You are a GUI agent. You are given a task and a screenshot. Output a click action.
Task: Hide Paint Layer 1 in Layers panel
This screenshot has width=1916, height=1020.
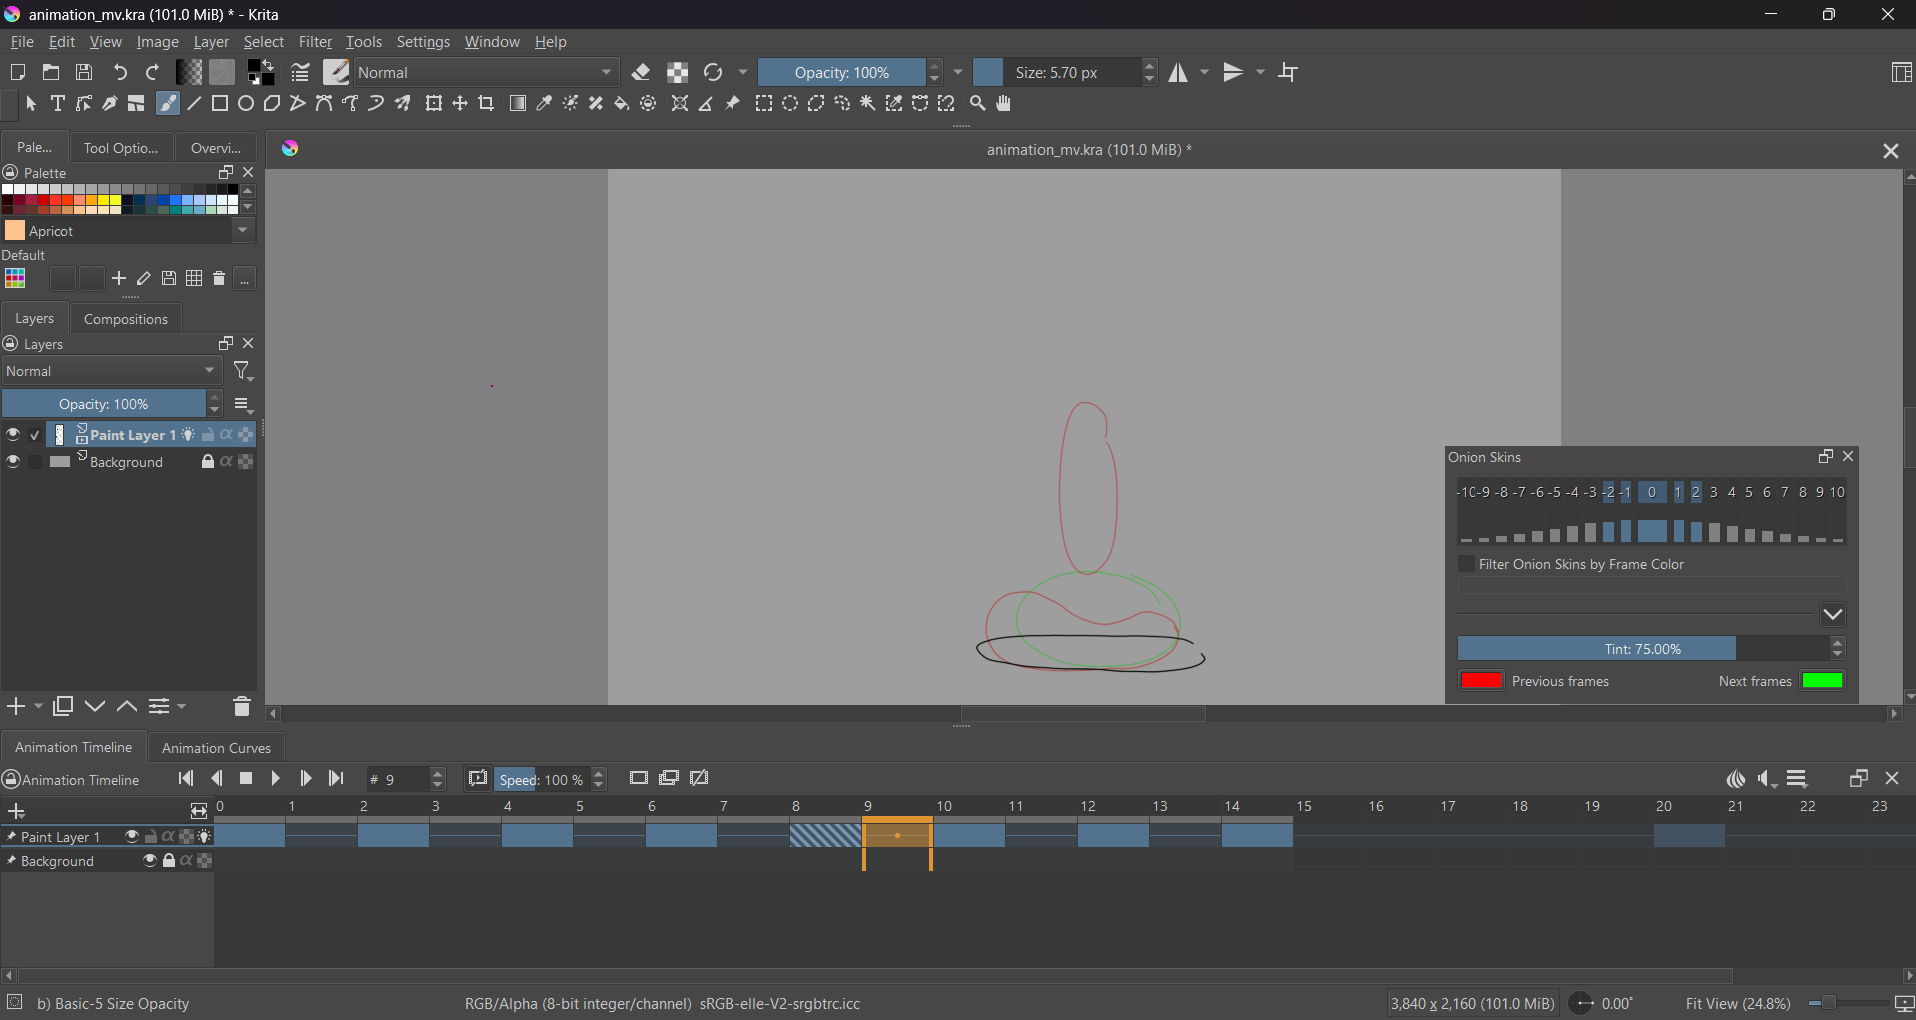[13, 435]
